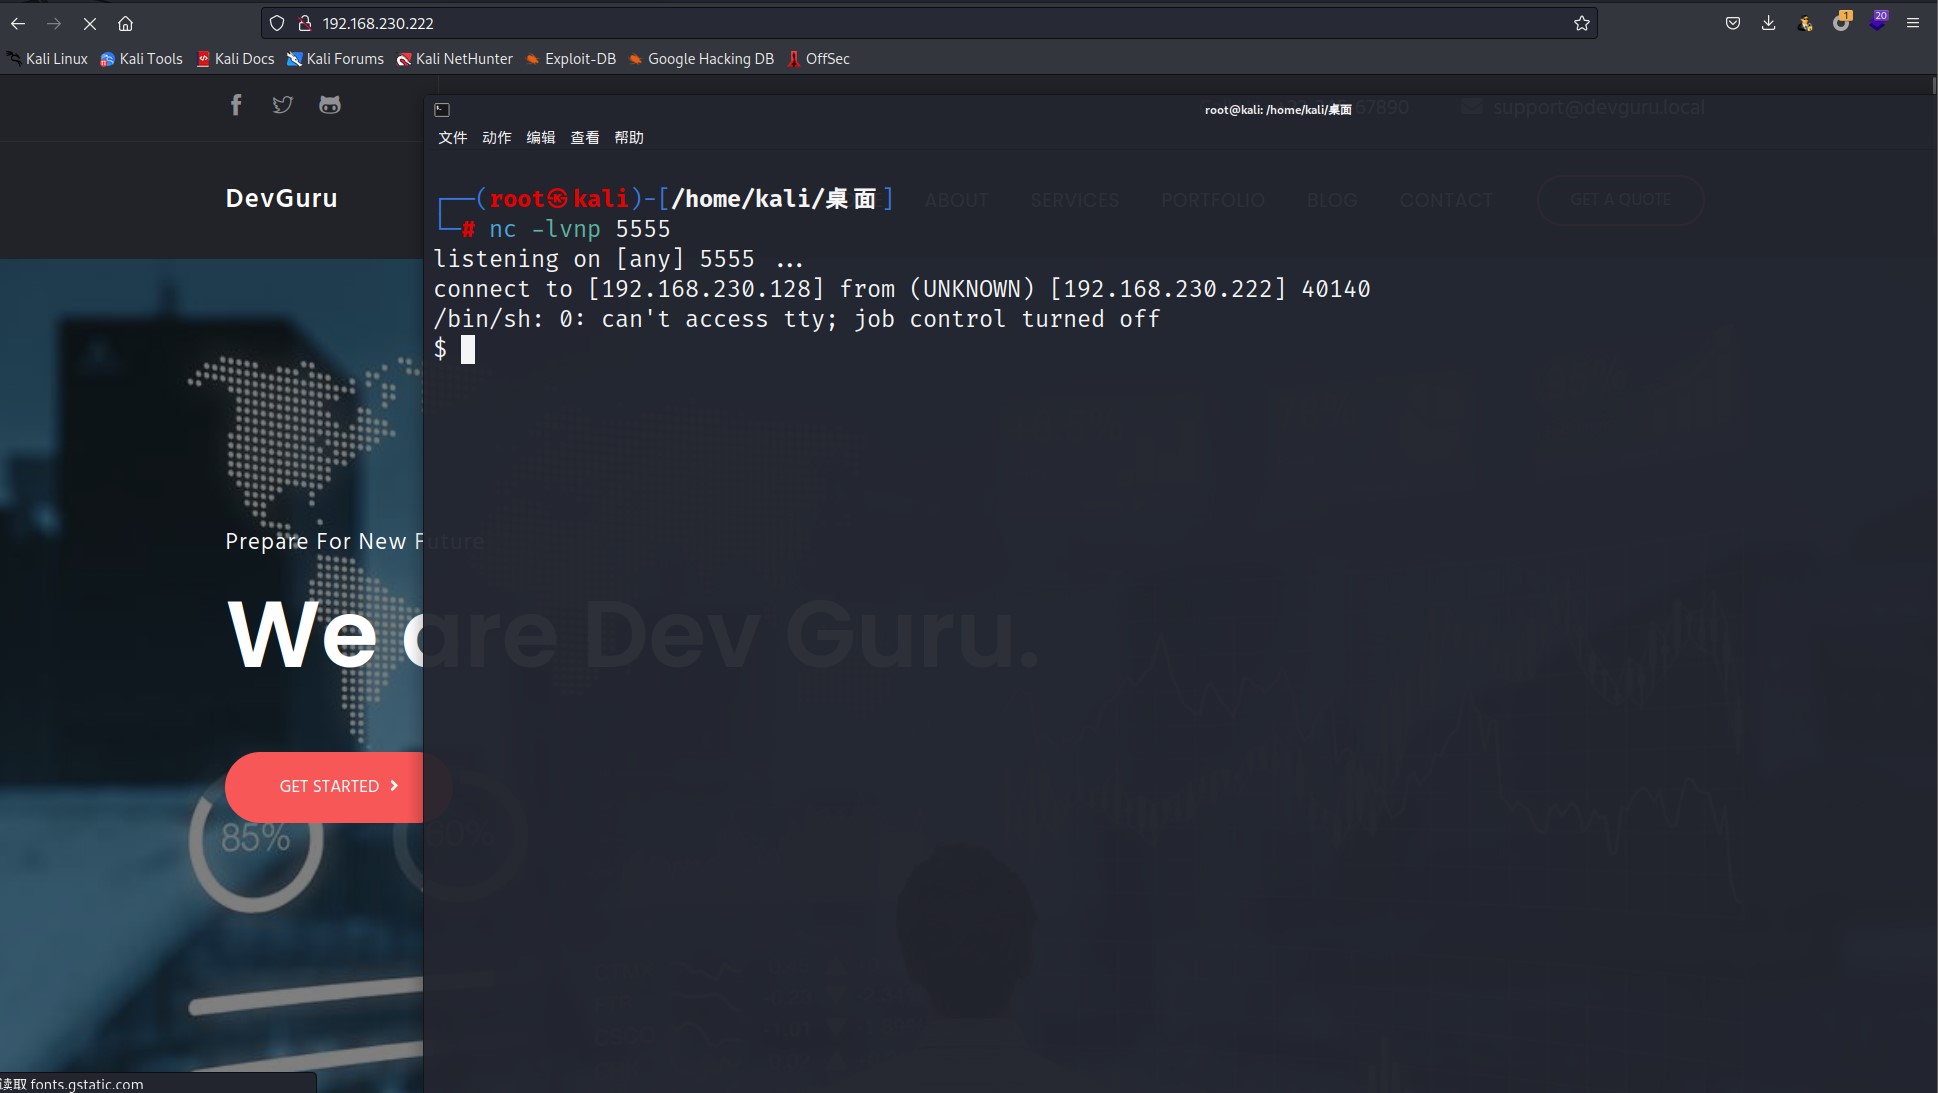Click the terminal shell prompt cursor
This screenshot has width=1938, height=1093.
coord(467,349)
